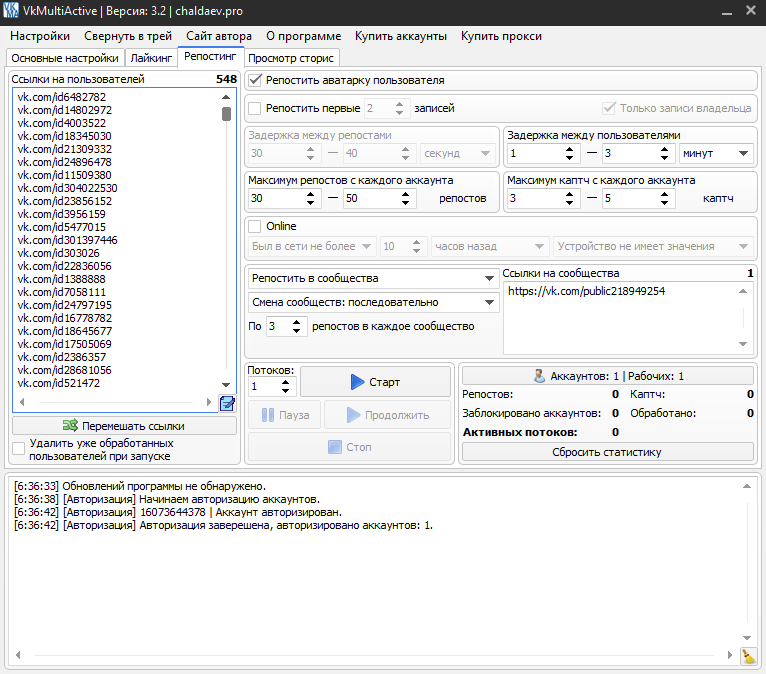Toggle the Online filter checkbox

(x=255, y=226)
